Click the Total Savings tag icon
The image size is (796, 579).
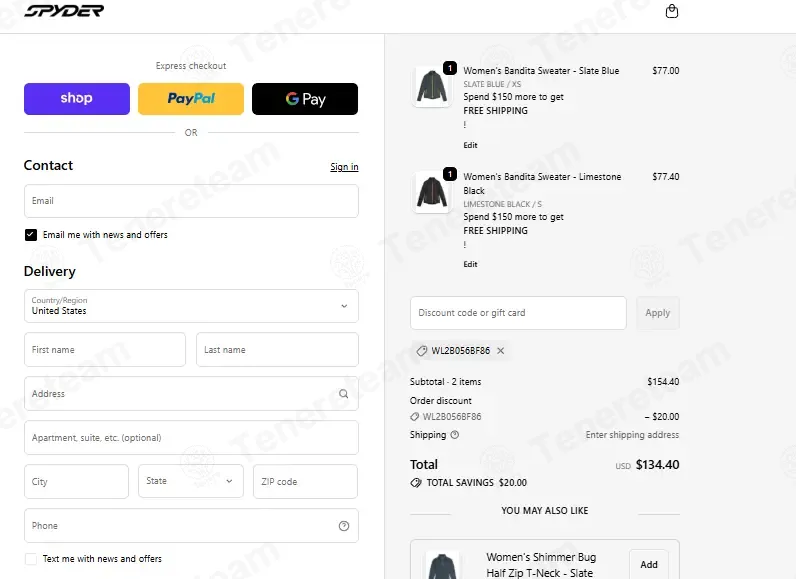tap(416, 483)
